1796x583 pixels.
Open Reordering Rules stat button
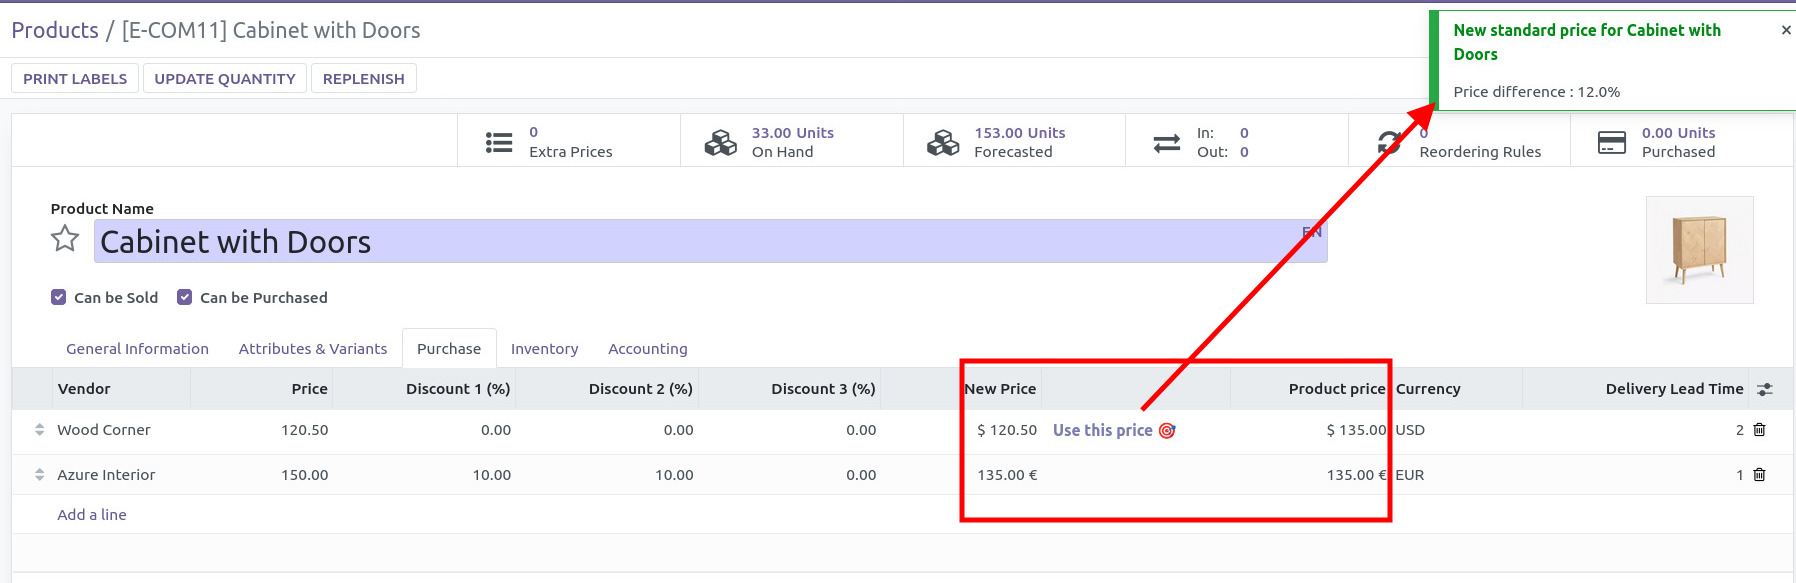tap(1460, 141)
